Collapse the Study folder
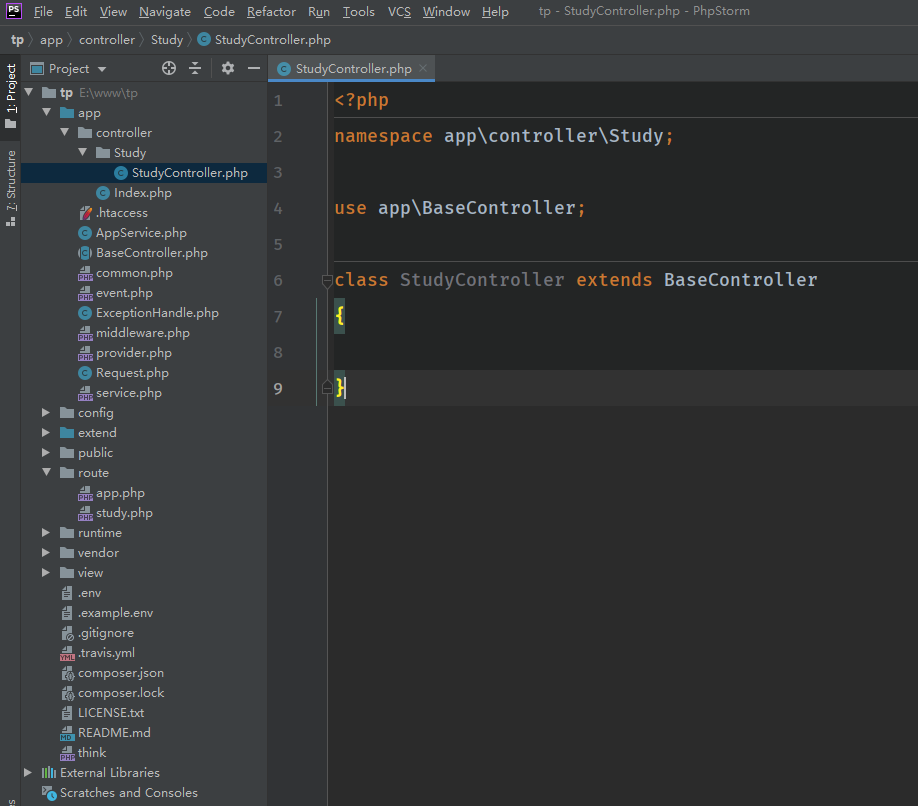 83,152
